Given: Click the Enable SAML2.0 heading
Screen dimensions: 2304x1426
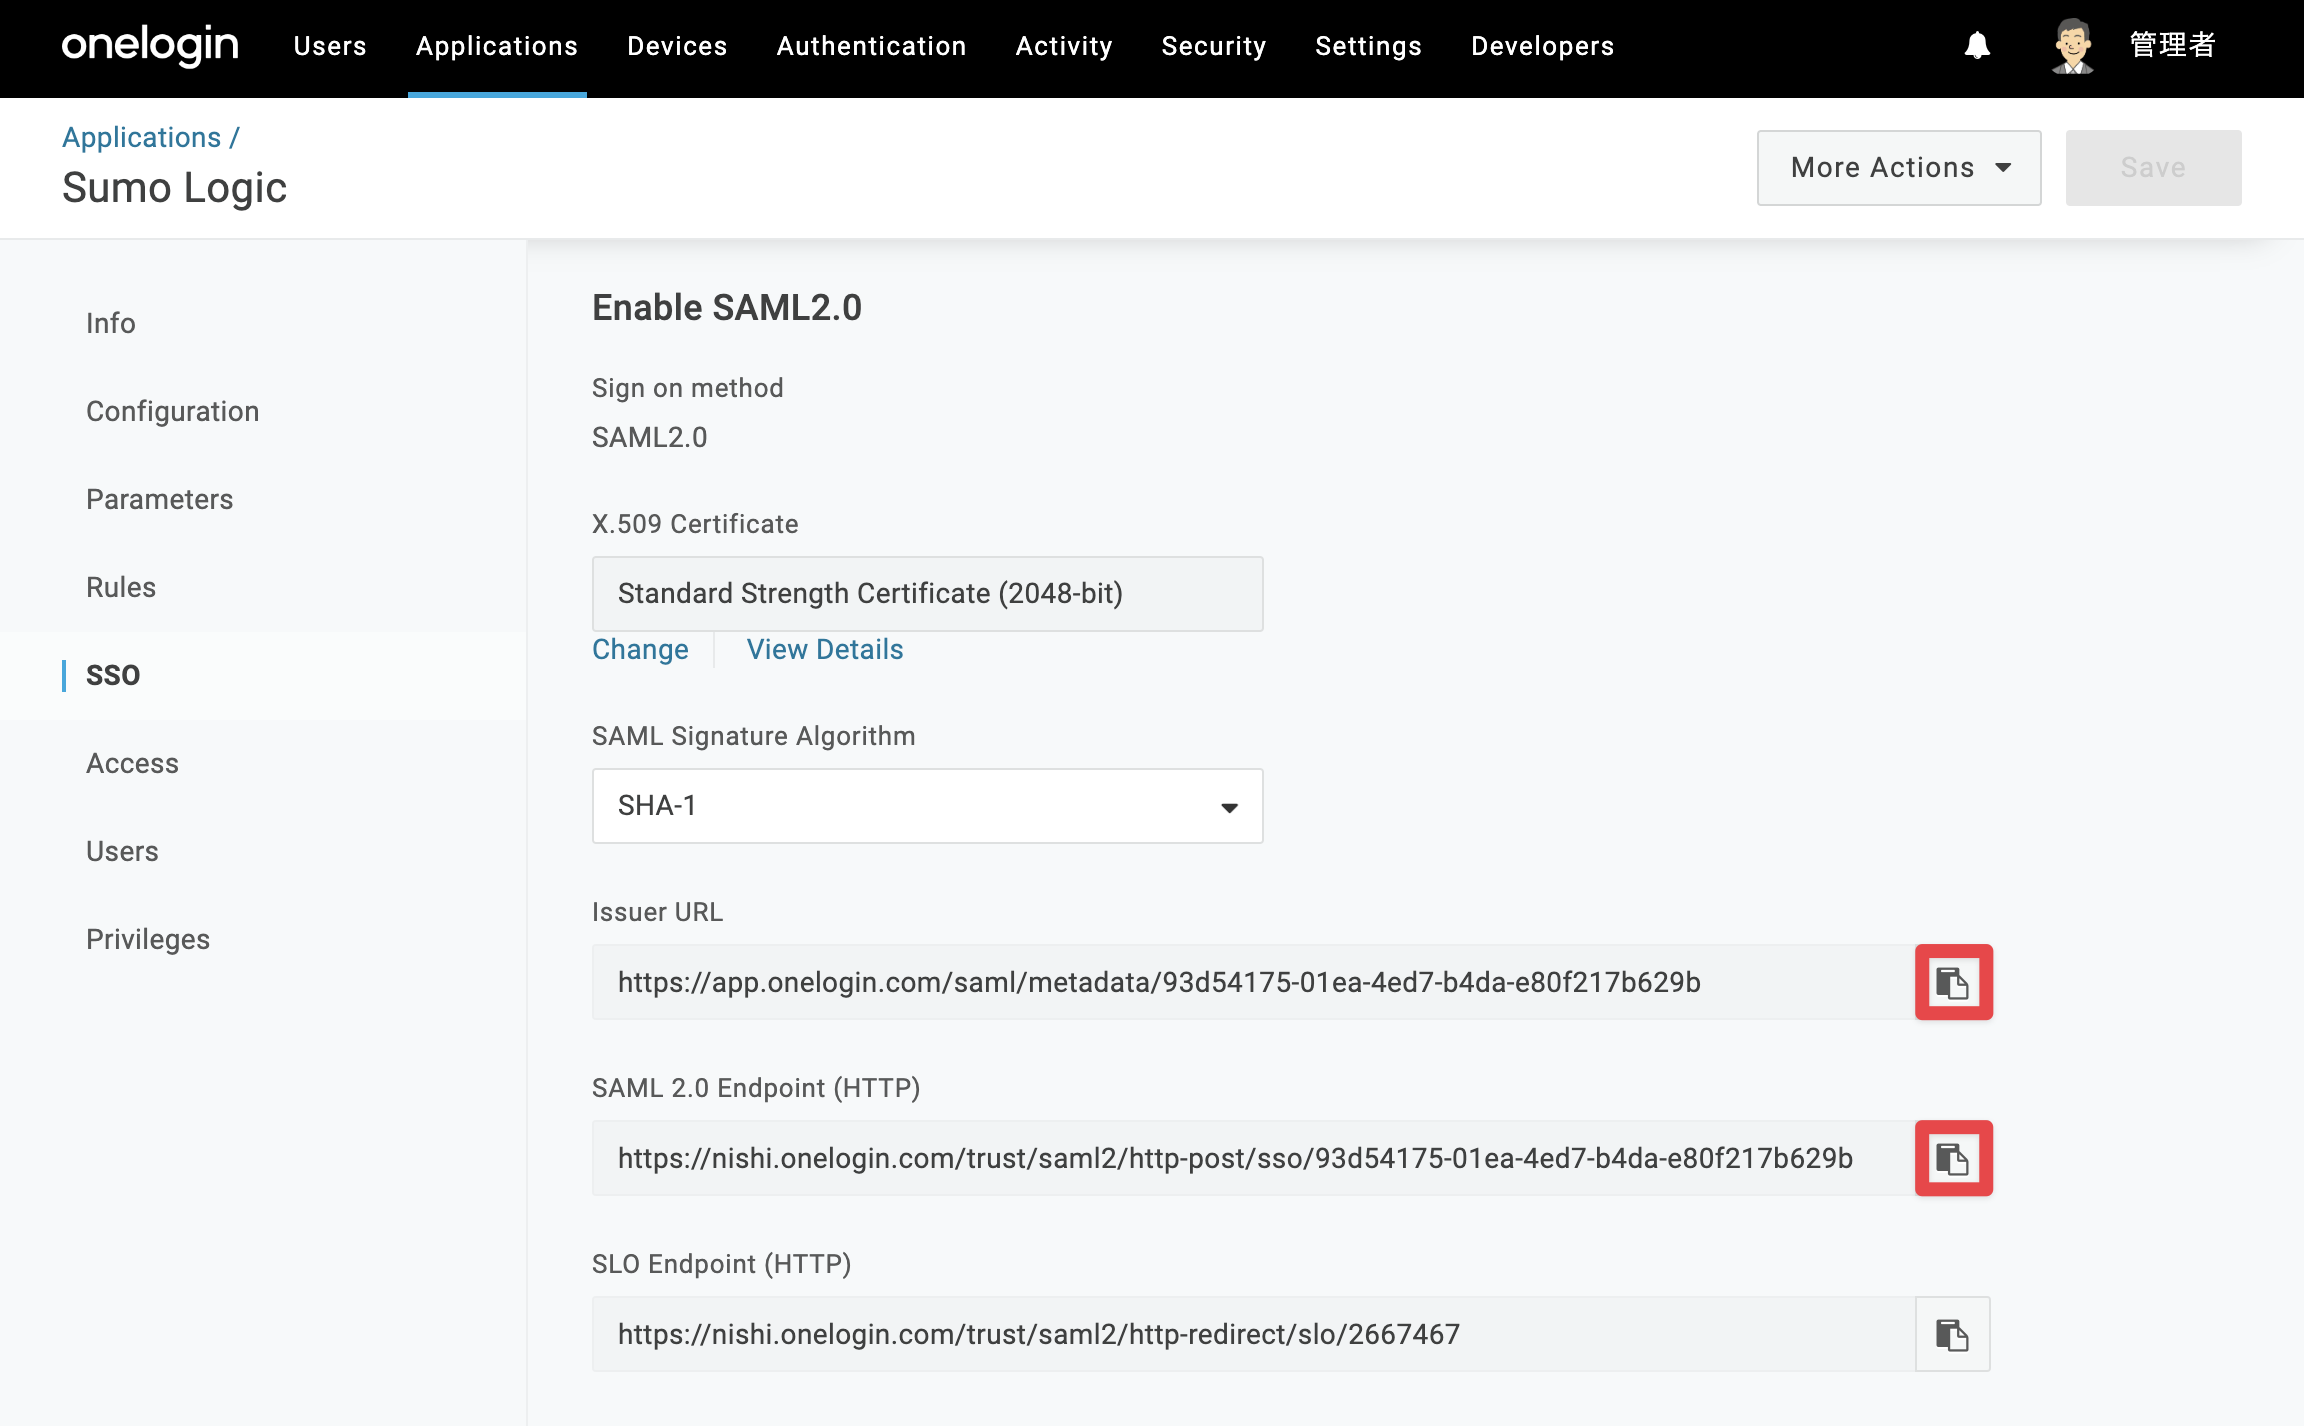Looking at the screenshot, I should click(727, 307).
